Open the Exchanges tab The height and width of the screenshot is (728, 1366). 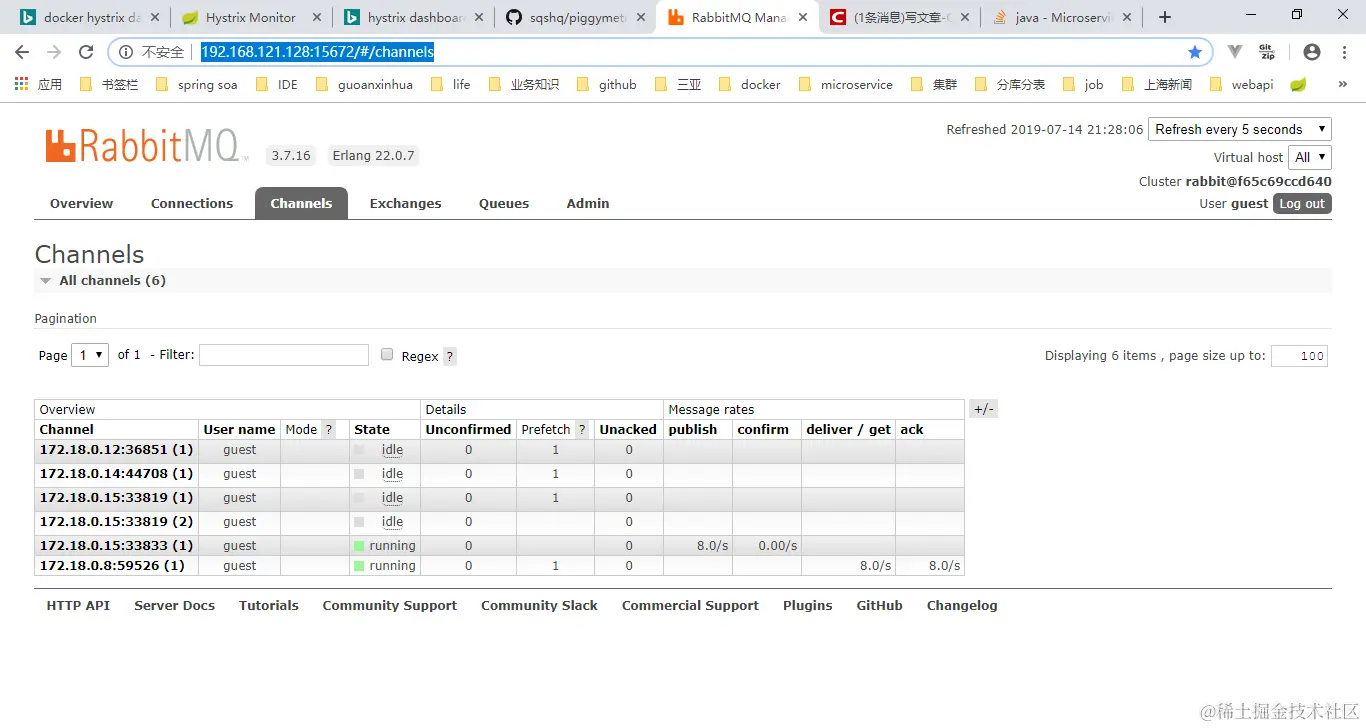click(x=405, y=203)
